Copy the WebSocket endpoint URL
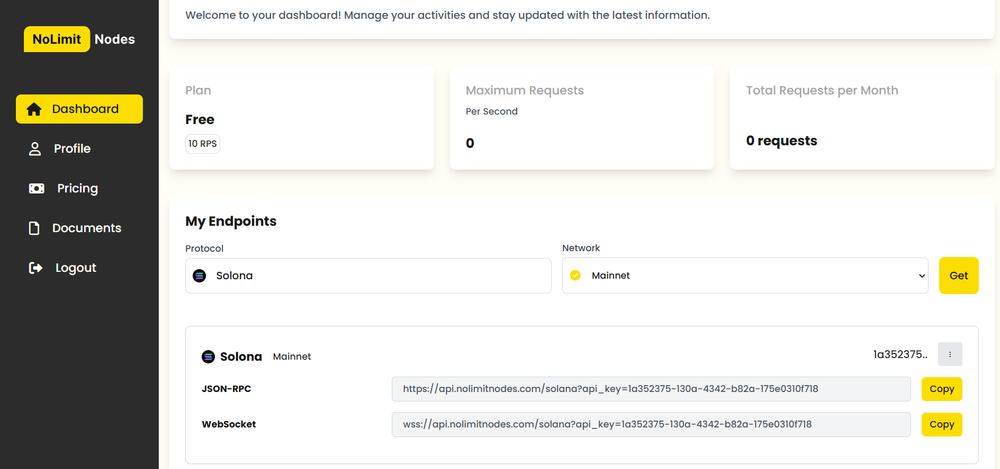The image size is (1000, 469). pos(941,424)
